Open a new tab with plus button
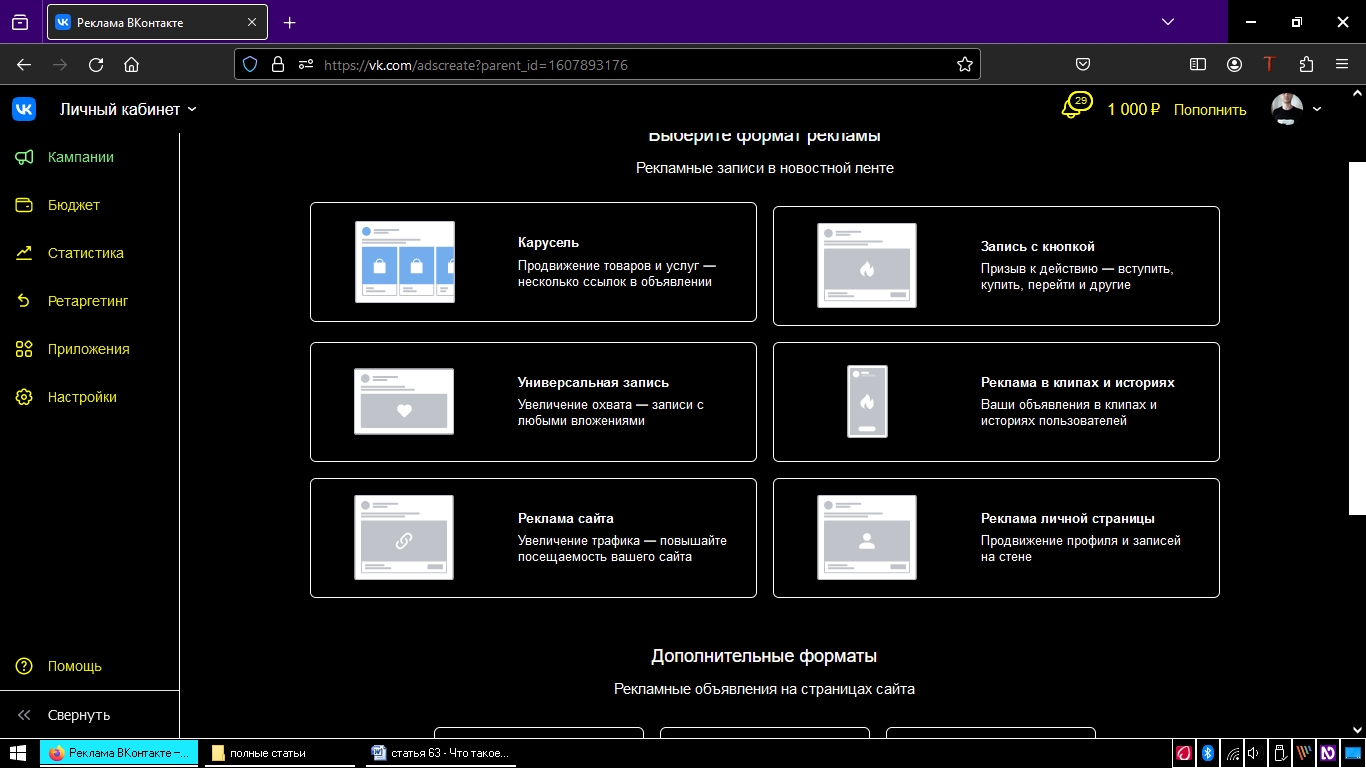Viewport: 1366px width, 768px height. tap(290, 22)
